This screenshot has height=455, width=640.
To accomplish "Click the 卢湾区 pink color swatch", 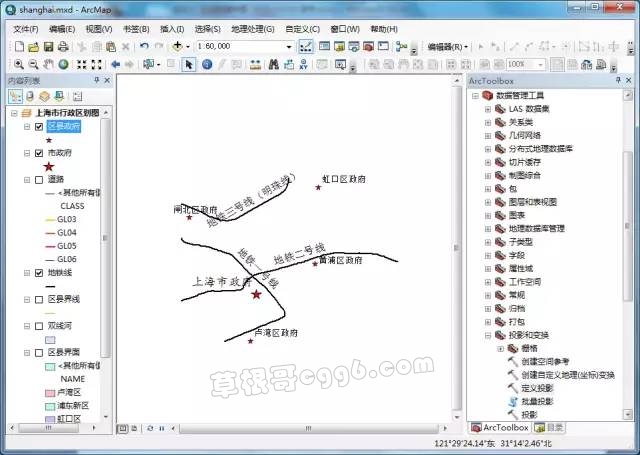I will pos(50,393).
